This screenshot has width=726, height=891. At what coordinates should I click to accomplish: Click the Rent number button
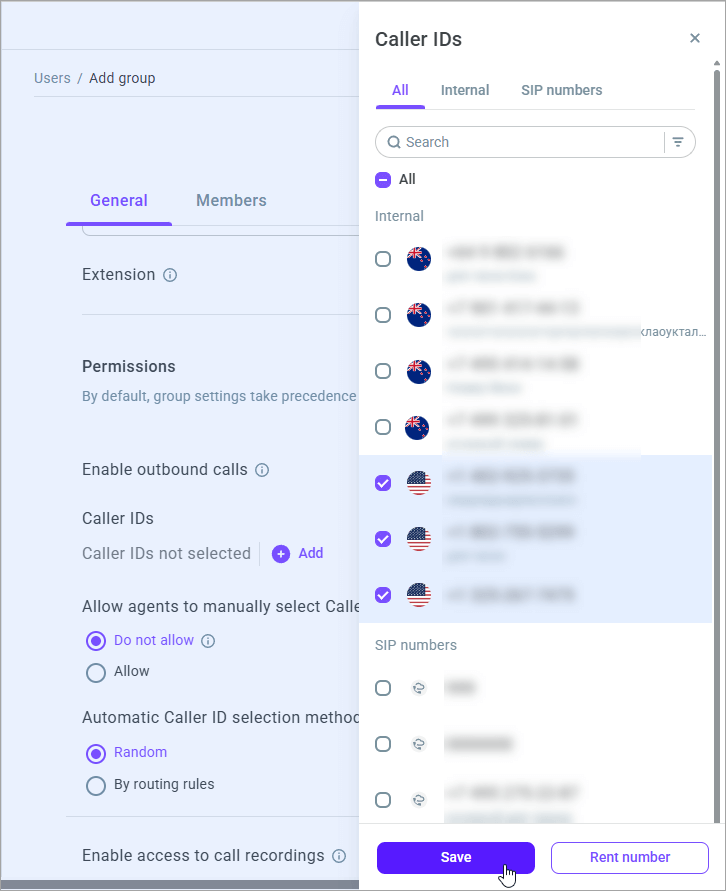(630, 857)
